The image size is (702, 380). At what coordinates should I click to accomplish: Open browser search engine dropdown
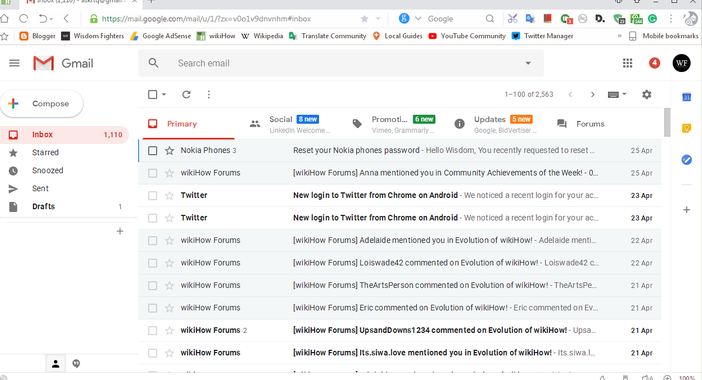tap(418, 18)
